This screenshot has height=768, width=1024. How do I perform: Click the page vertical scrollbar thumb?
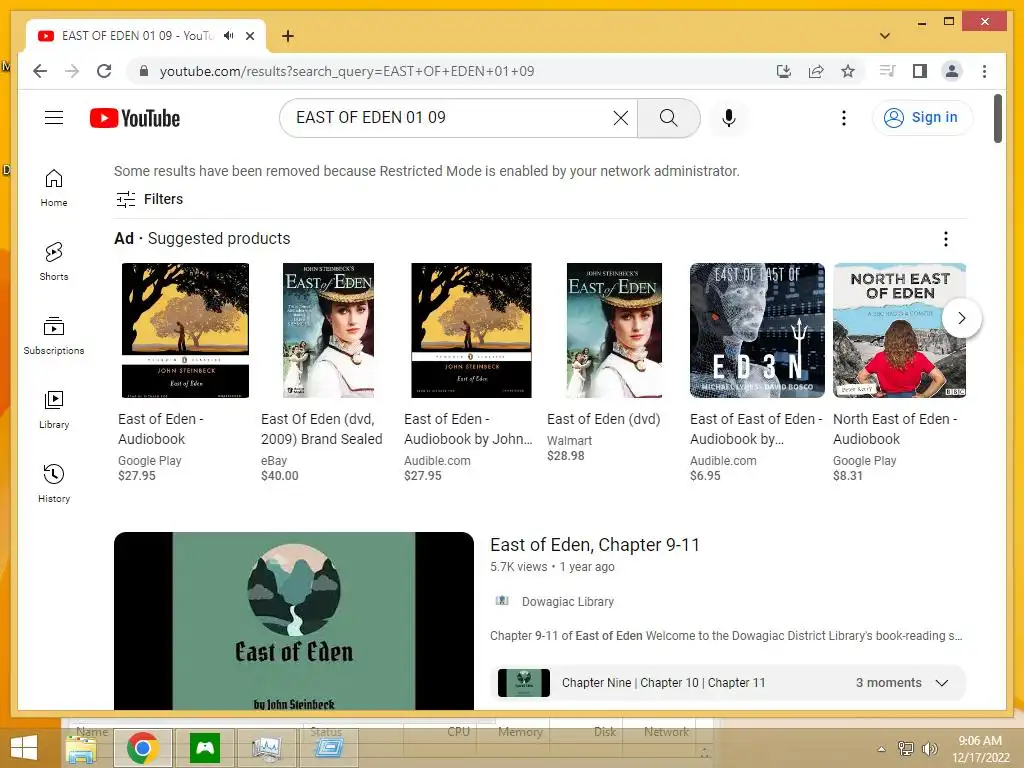click(998, 118)
